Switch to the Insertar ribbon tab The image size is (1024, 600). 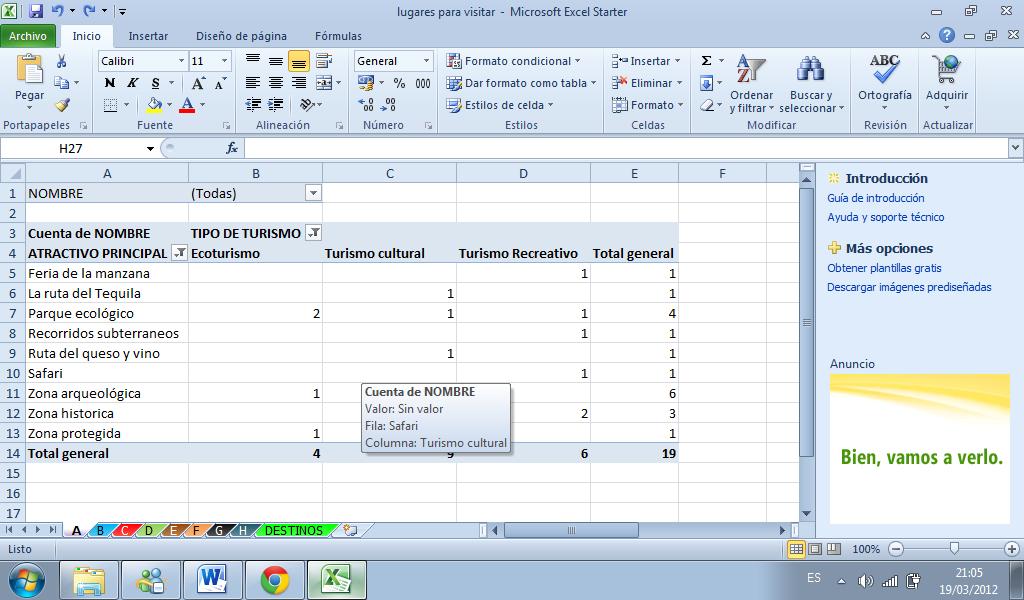150,35
